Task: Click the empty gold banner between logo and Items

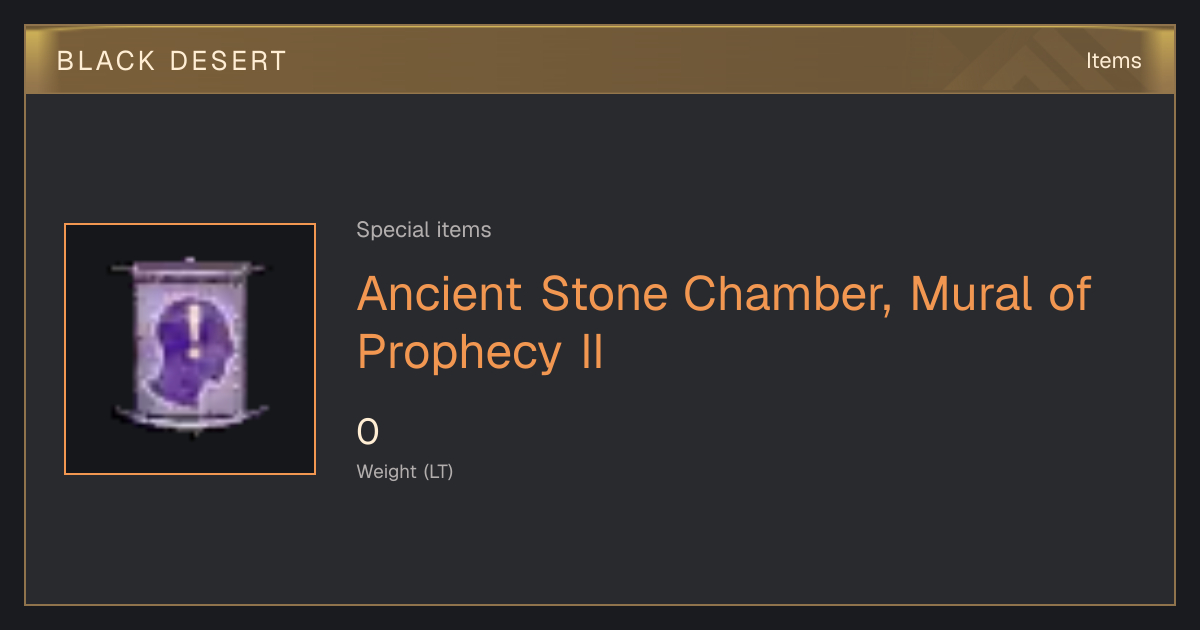Action: pyautogui.click(x=680, y=61)
